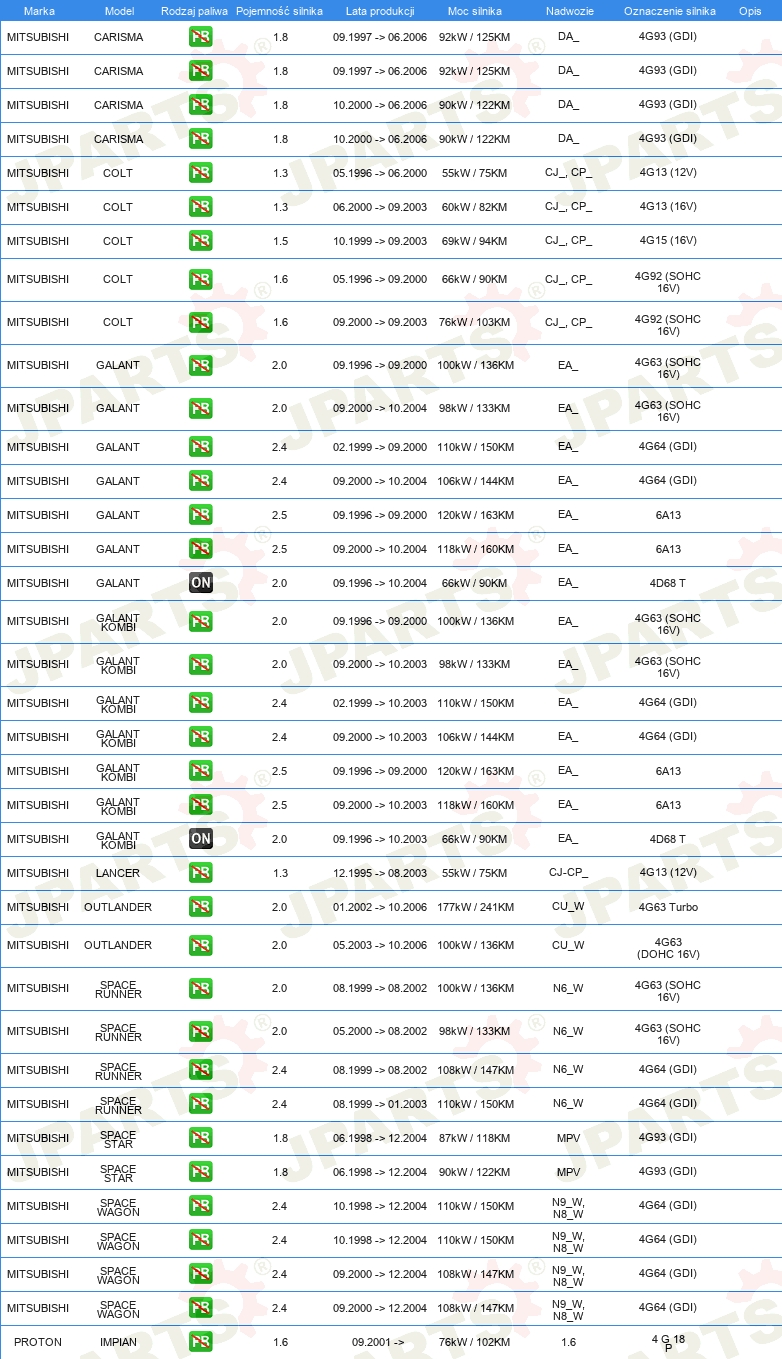Viewport: 782px width, 1359px height.
Task: Click the Pojemność silnika column header
Action: pyautogui.click(x=279, y=11)
